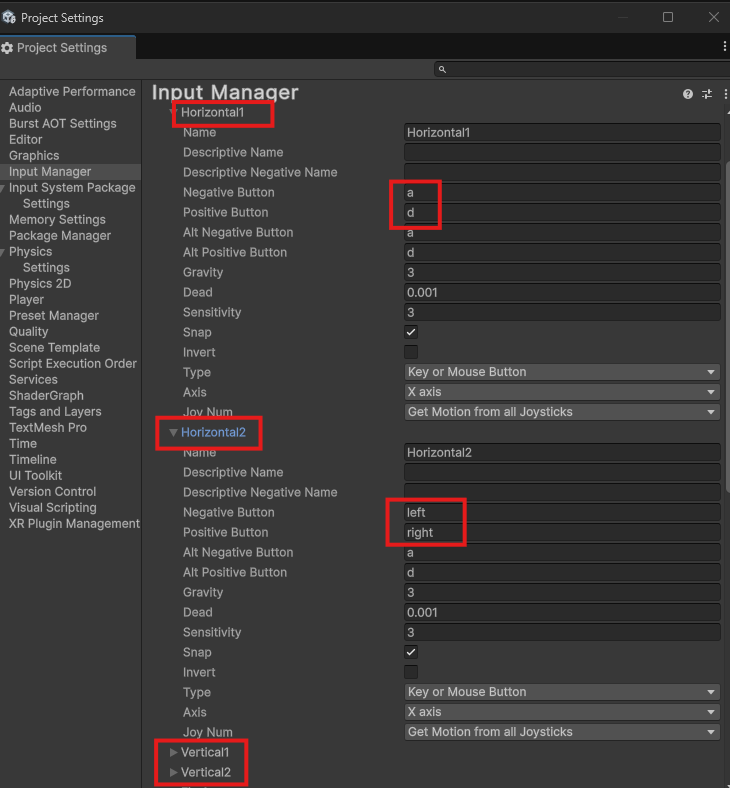Open Input Manager three-dot options menu
The image size is (730, 788).
(x=725, y=94)
